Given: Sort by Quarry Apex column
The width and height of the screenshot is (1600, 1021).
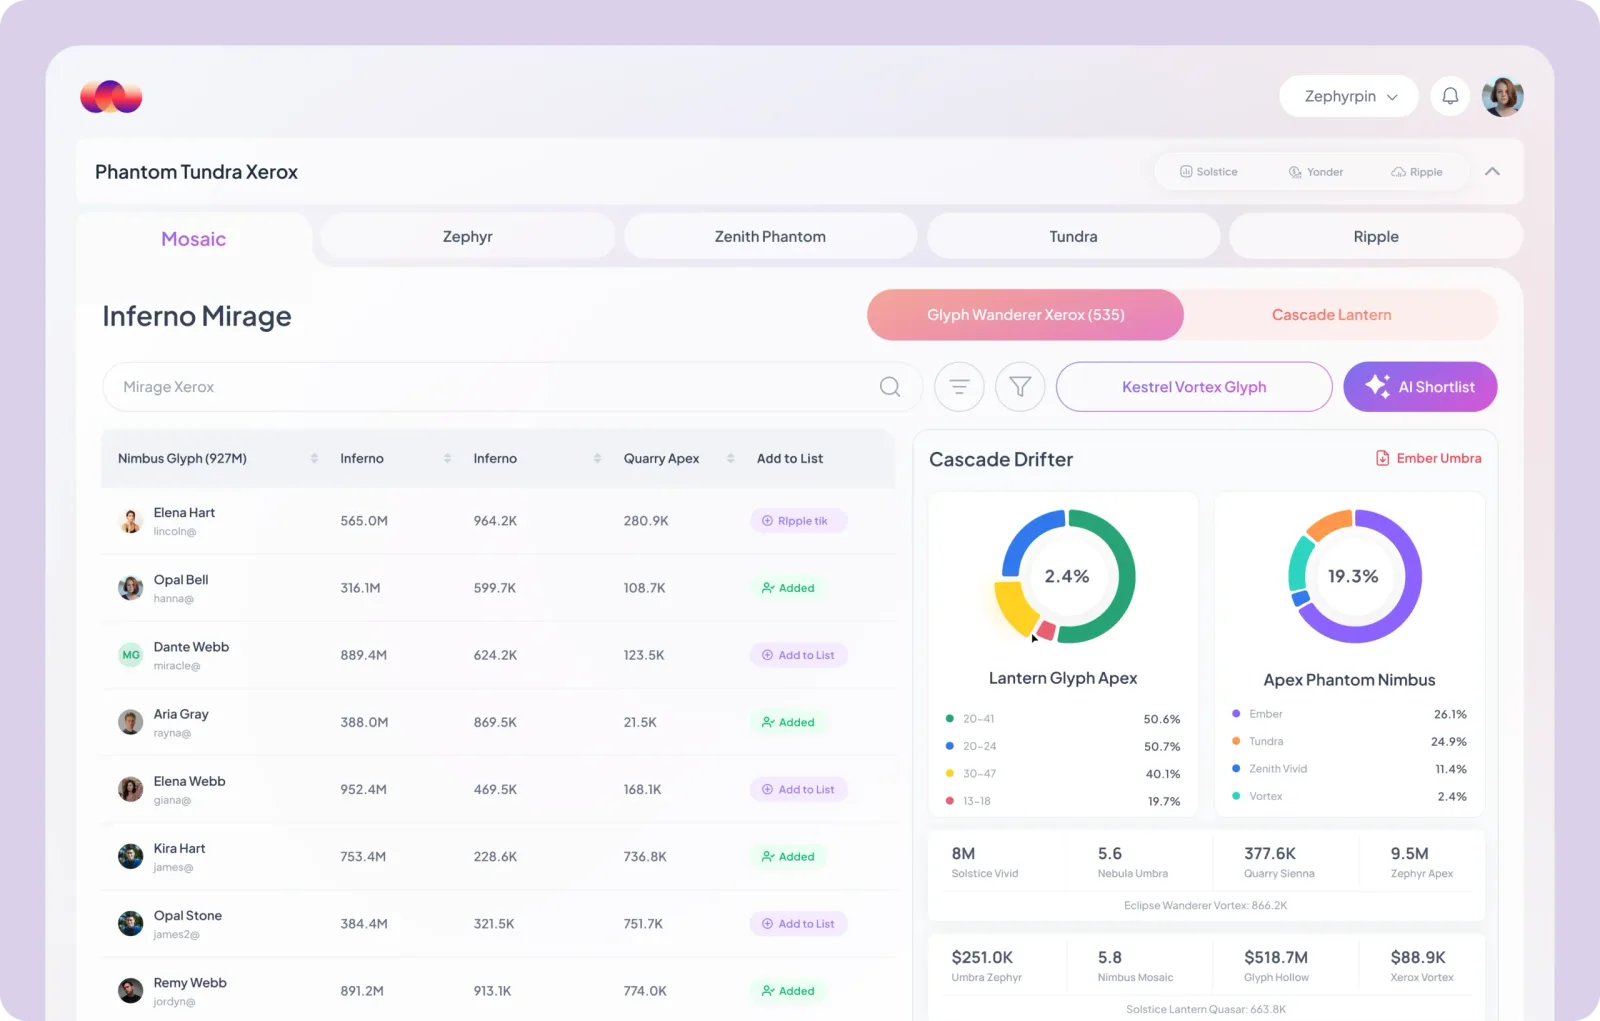Looking at the screenshot, I should 730,458.
